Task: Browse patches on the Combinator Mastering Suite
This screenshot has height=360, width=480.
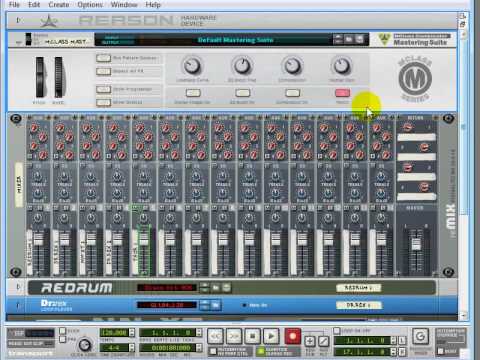Action: [349, 39]
